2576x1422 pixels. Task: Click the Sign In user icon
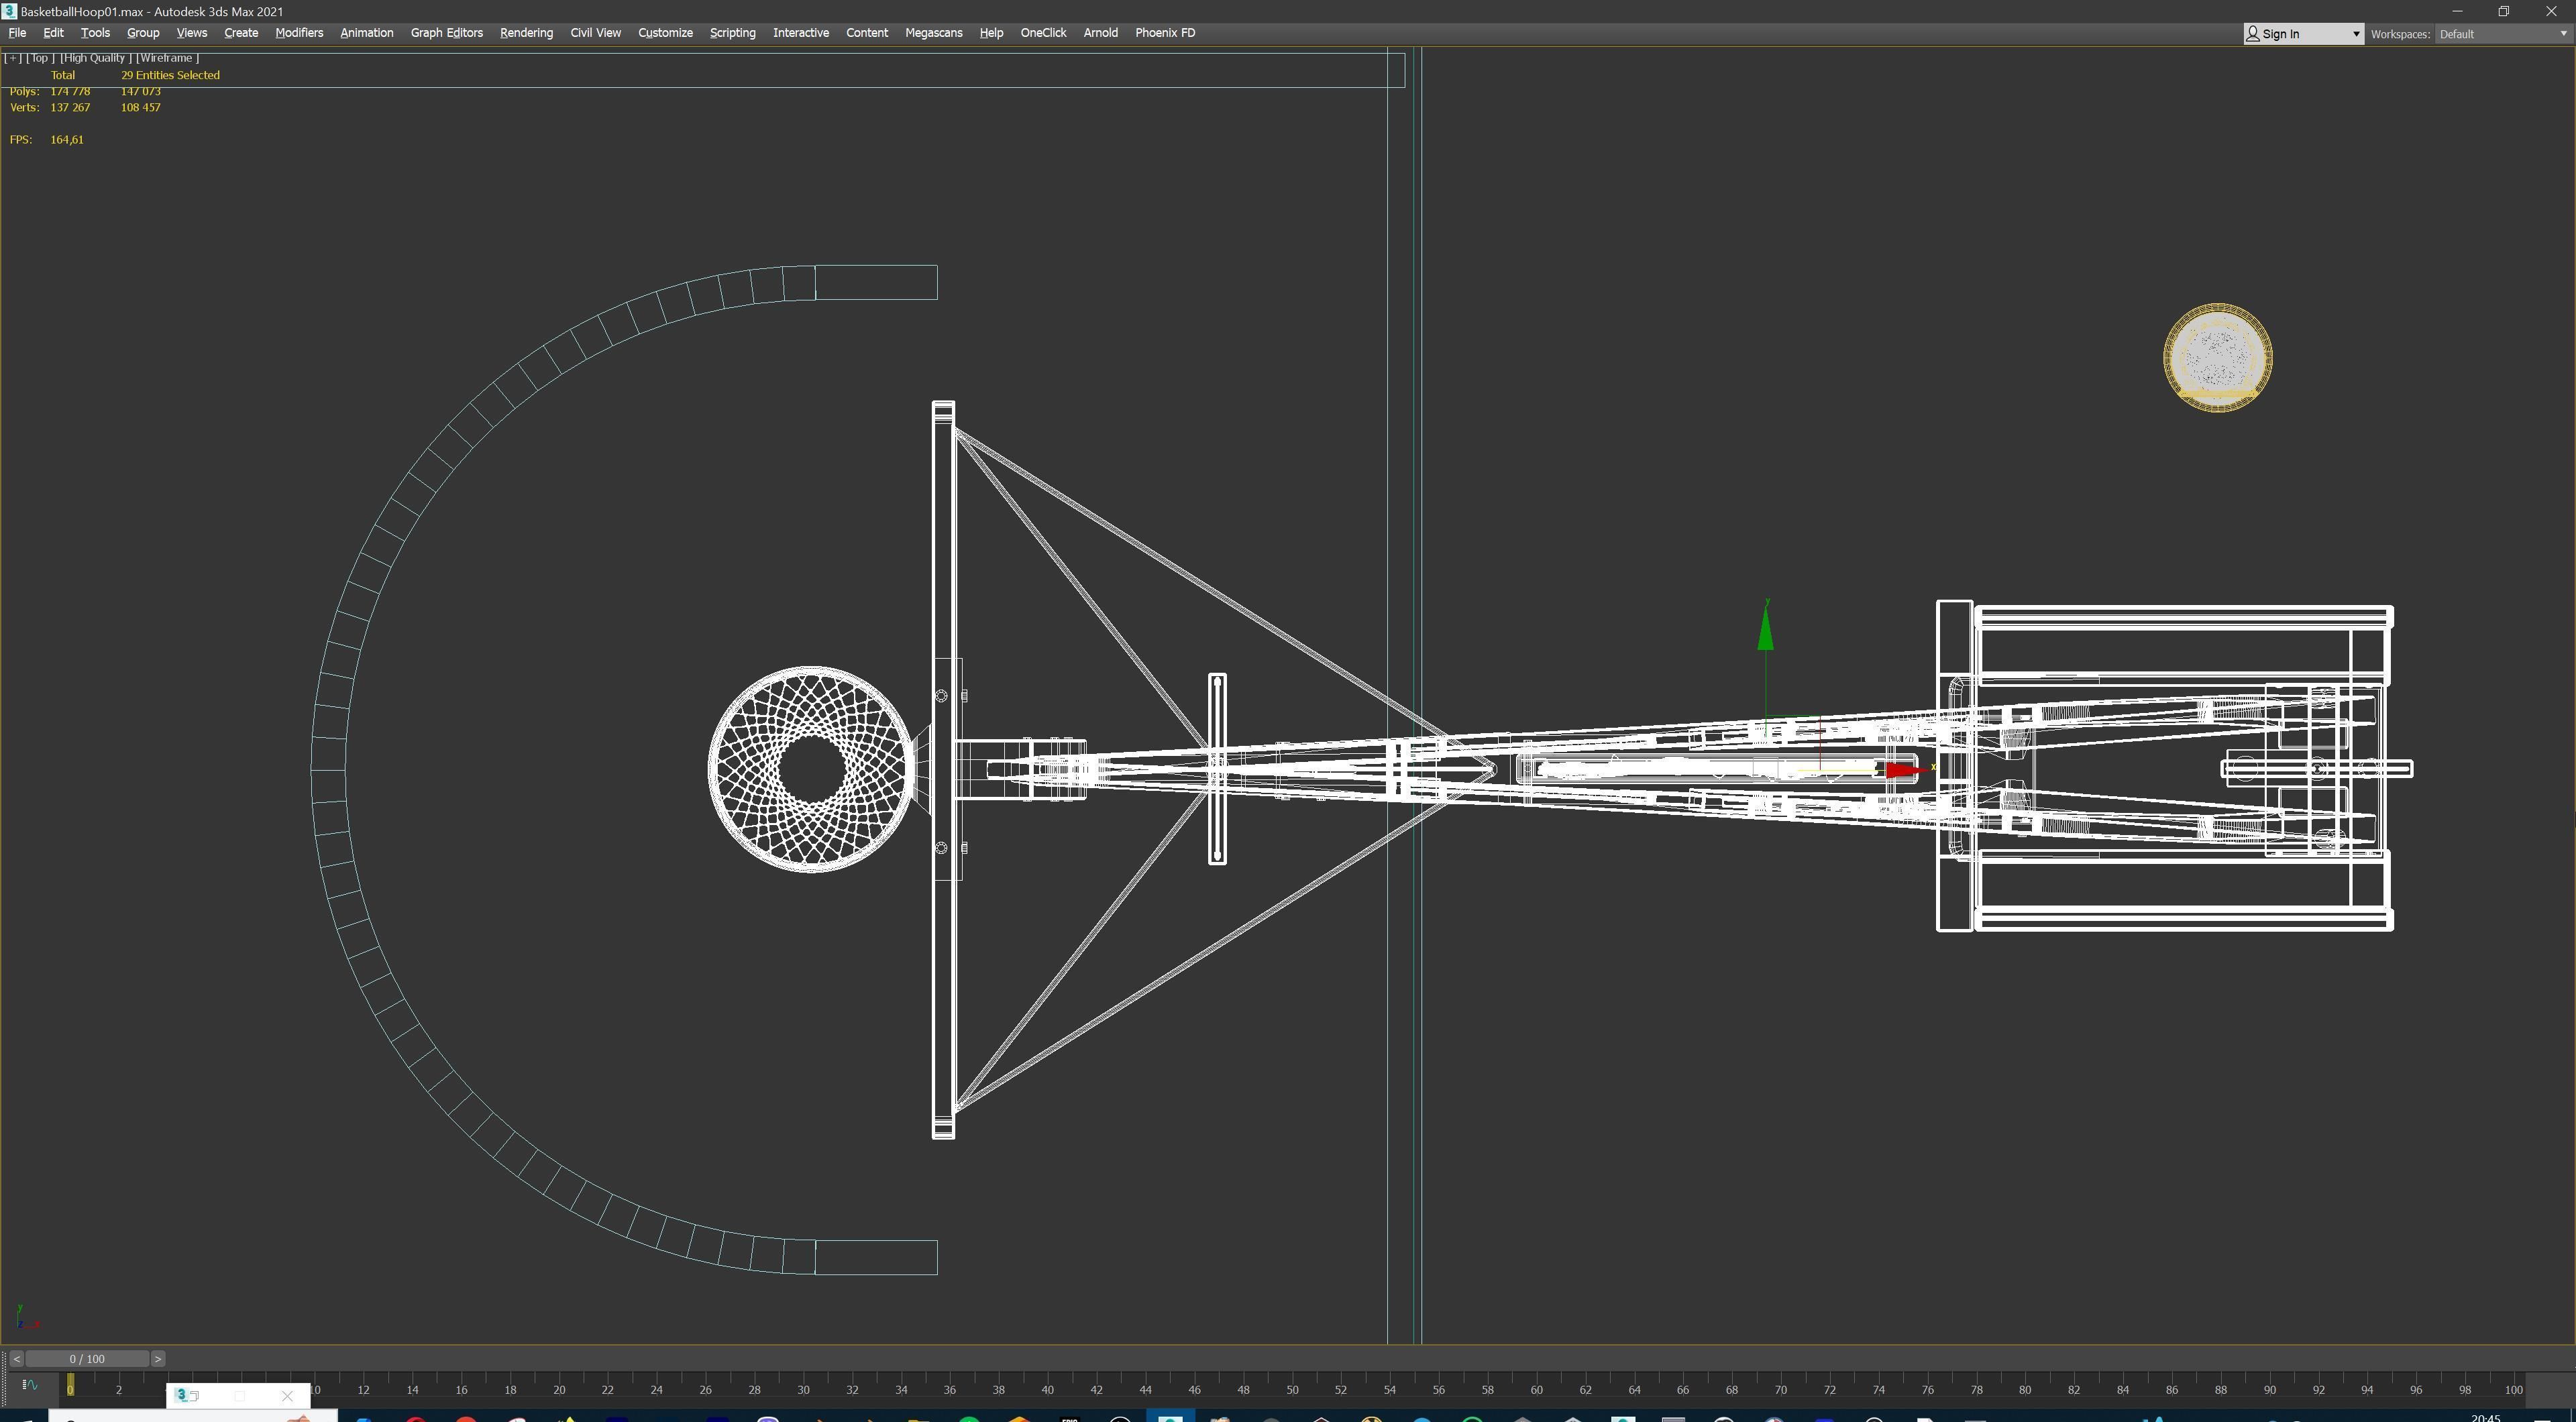tap(2253, 34)
